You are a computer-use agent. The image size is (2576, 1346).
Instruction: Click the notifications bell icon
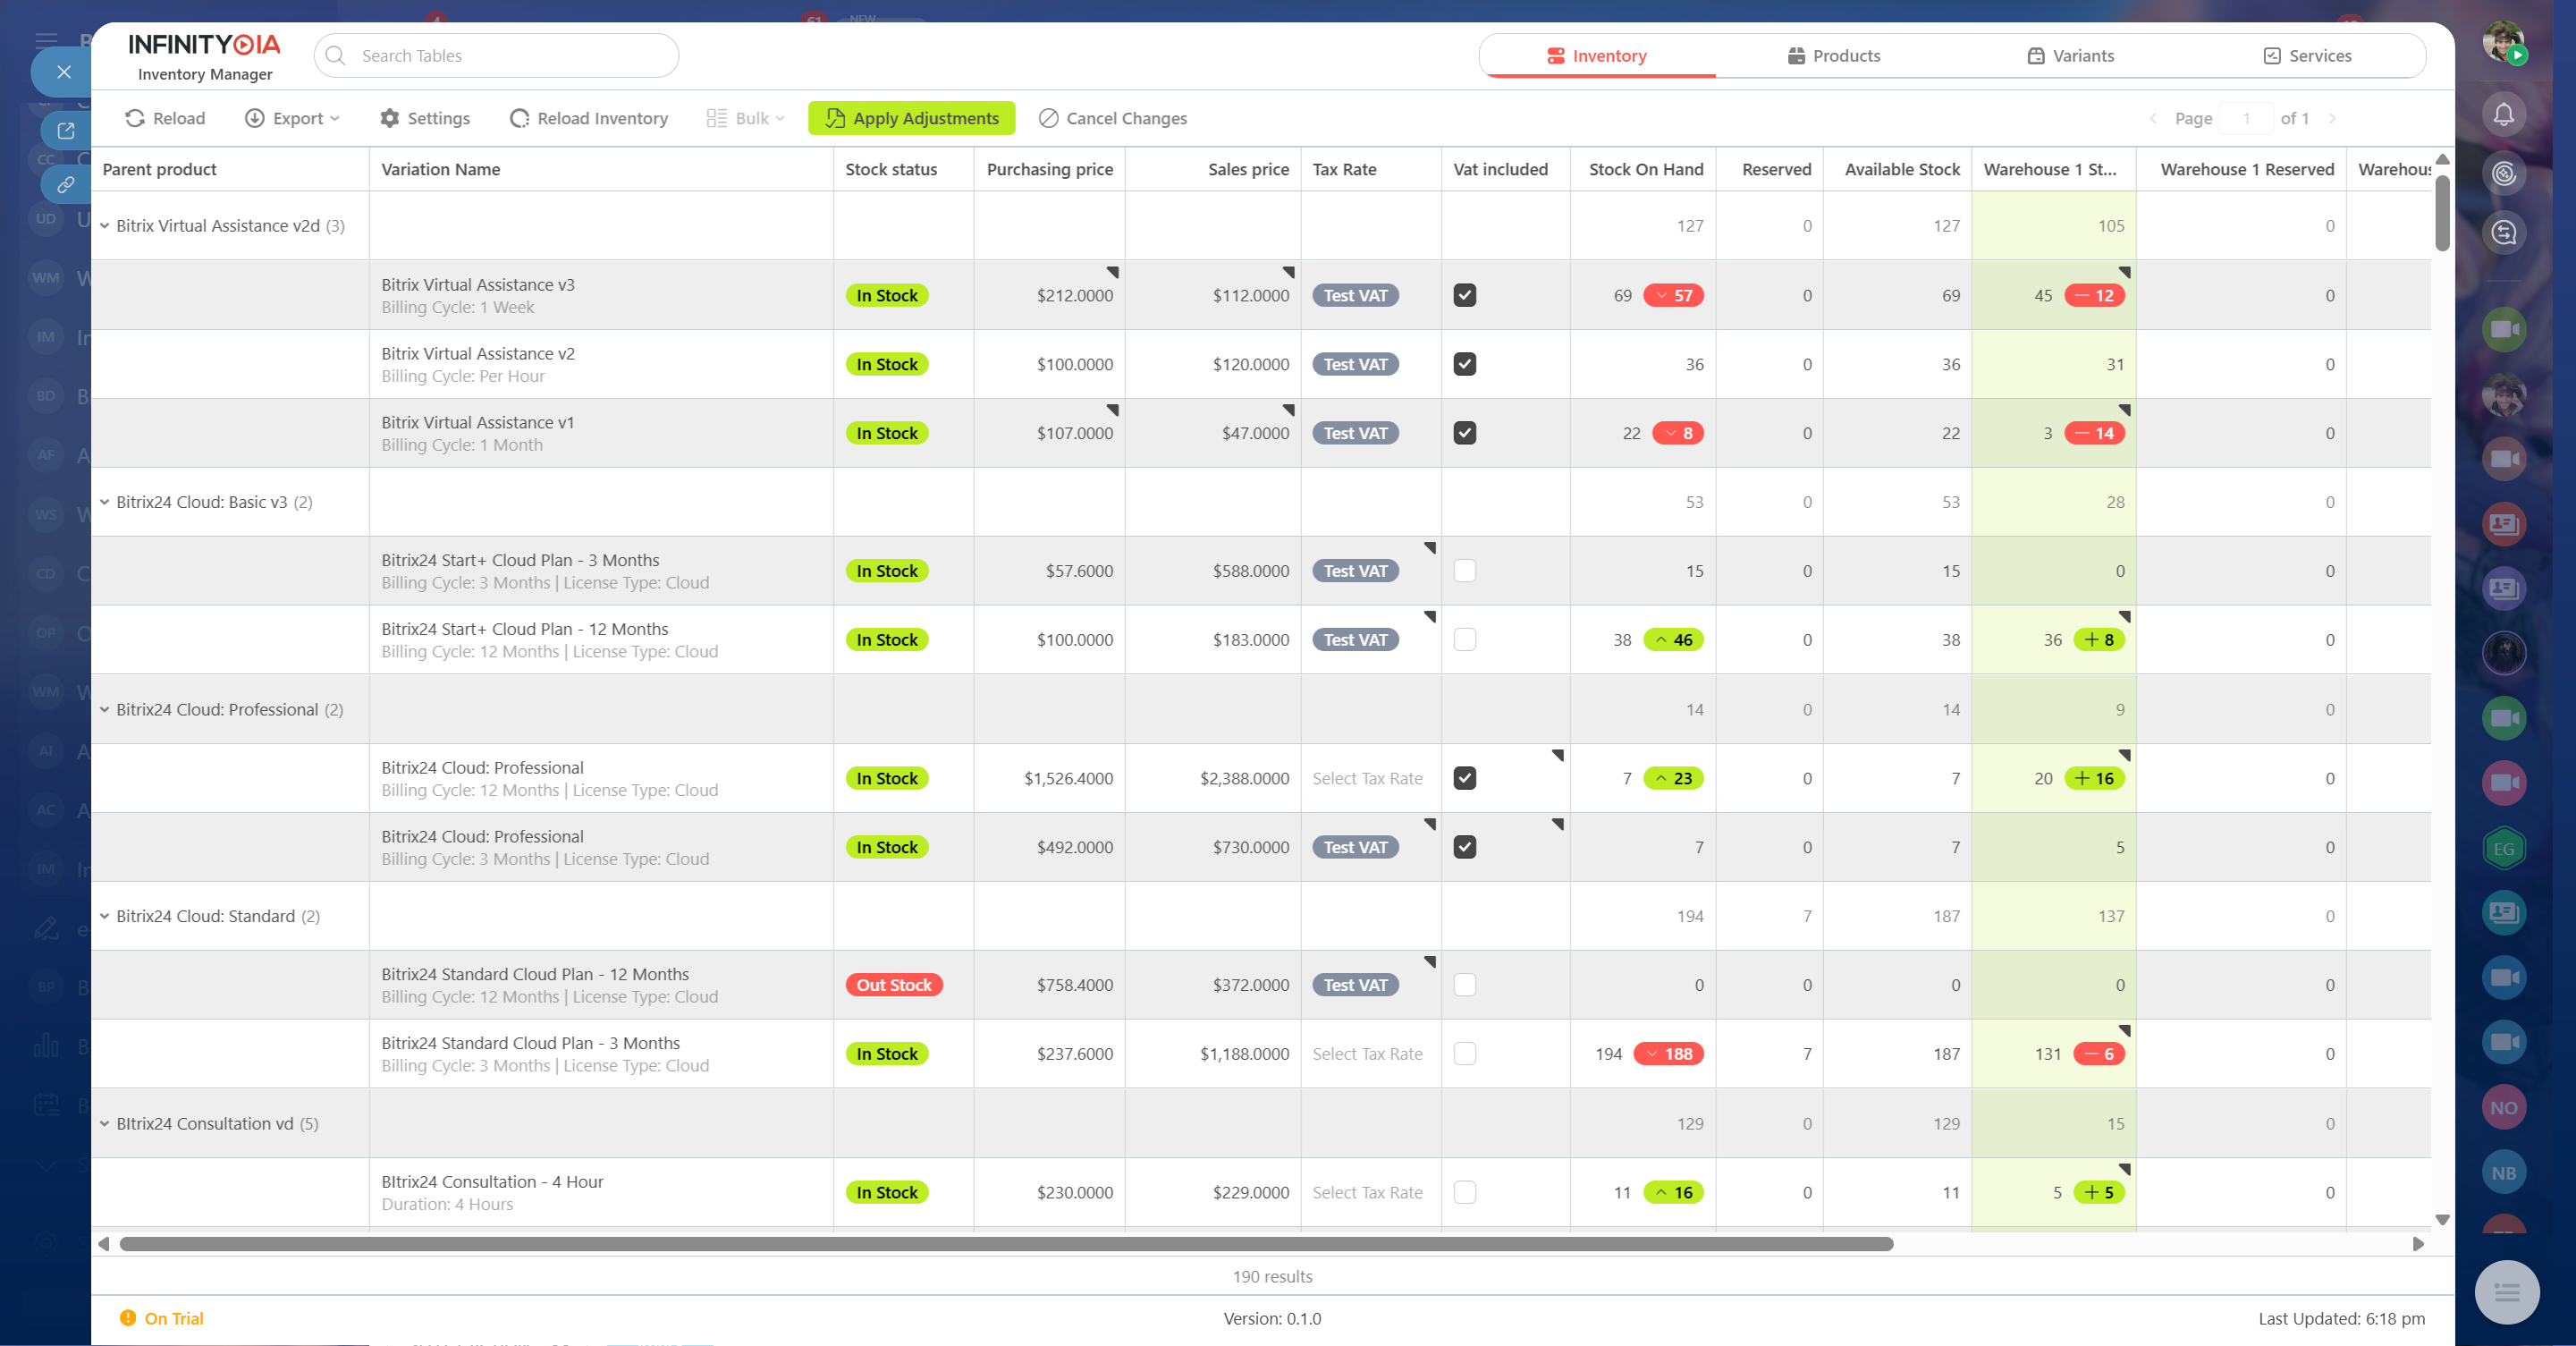coord(2503,114)
